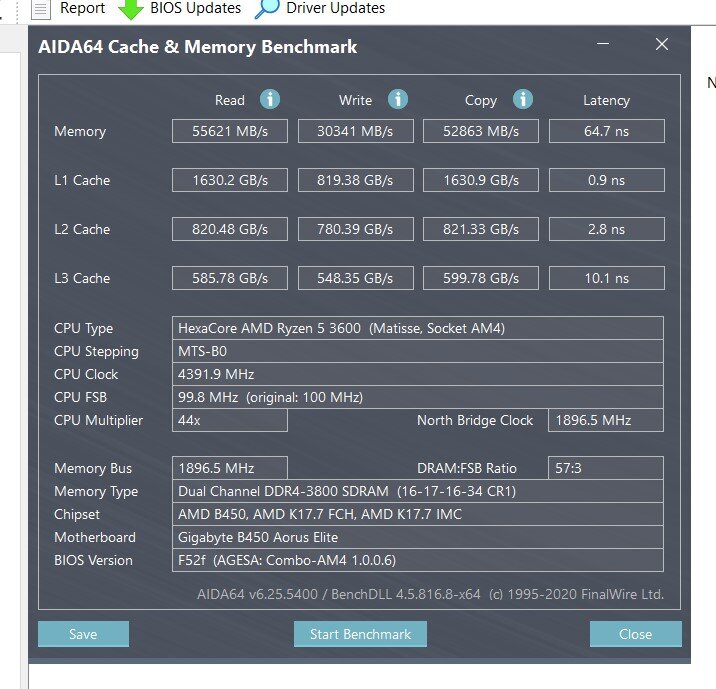Click Motherboard value Gigabyte B450 Aorus Elite
The width and height of the screenshot is (716, 689).
click(418, 537)
